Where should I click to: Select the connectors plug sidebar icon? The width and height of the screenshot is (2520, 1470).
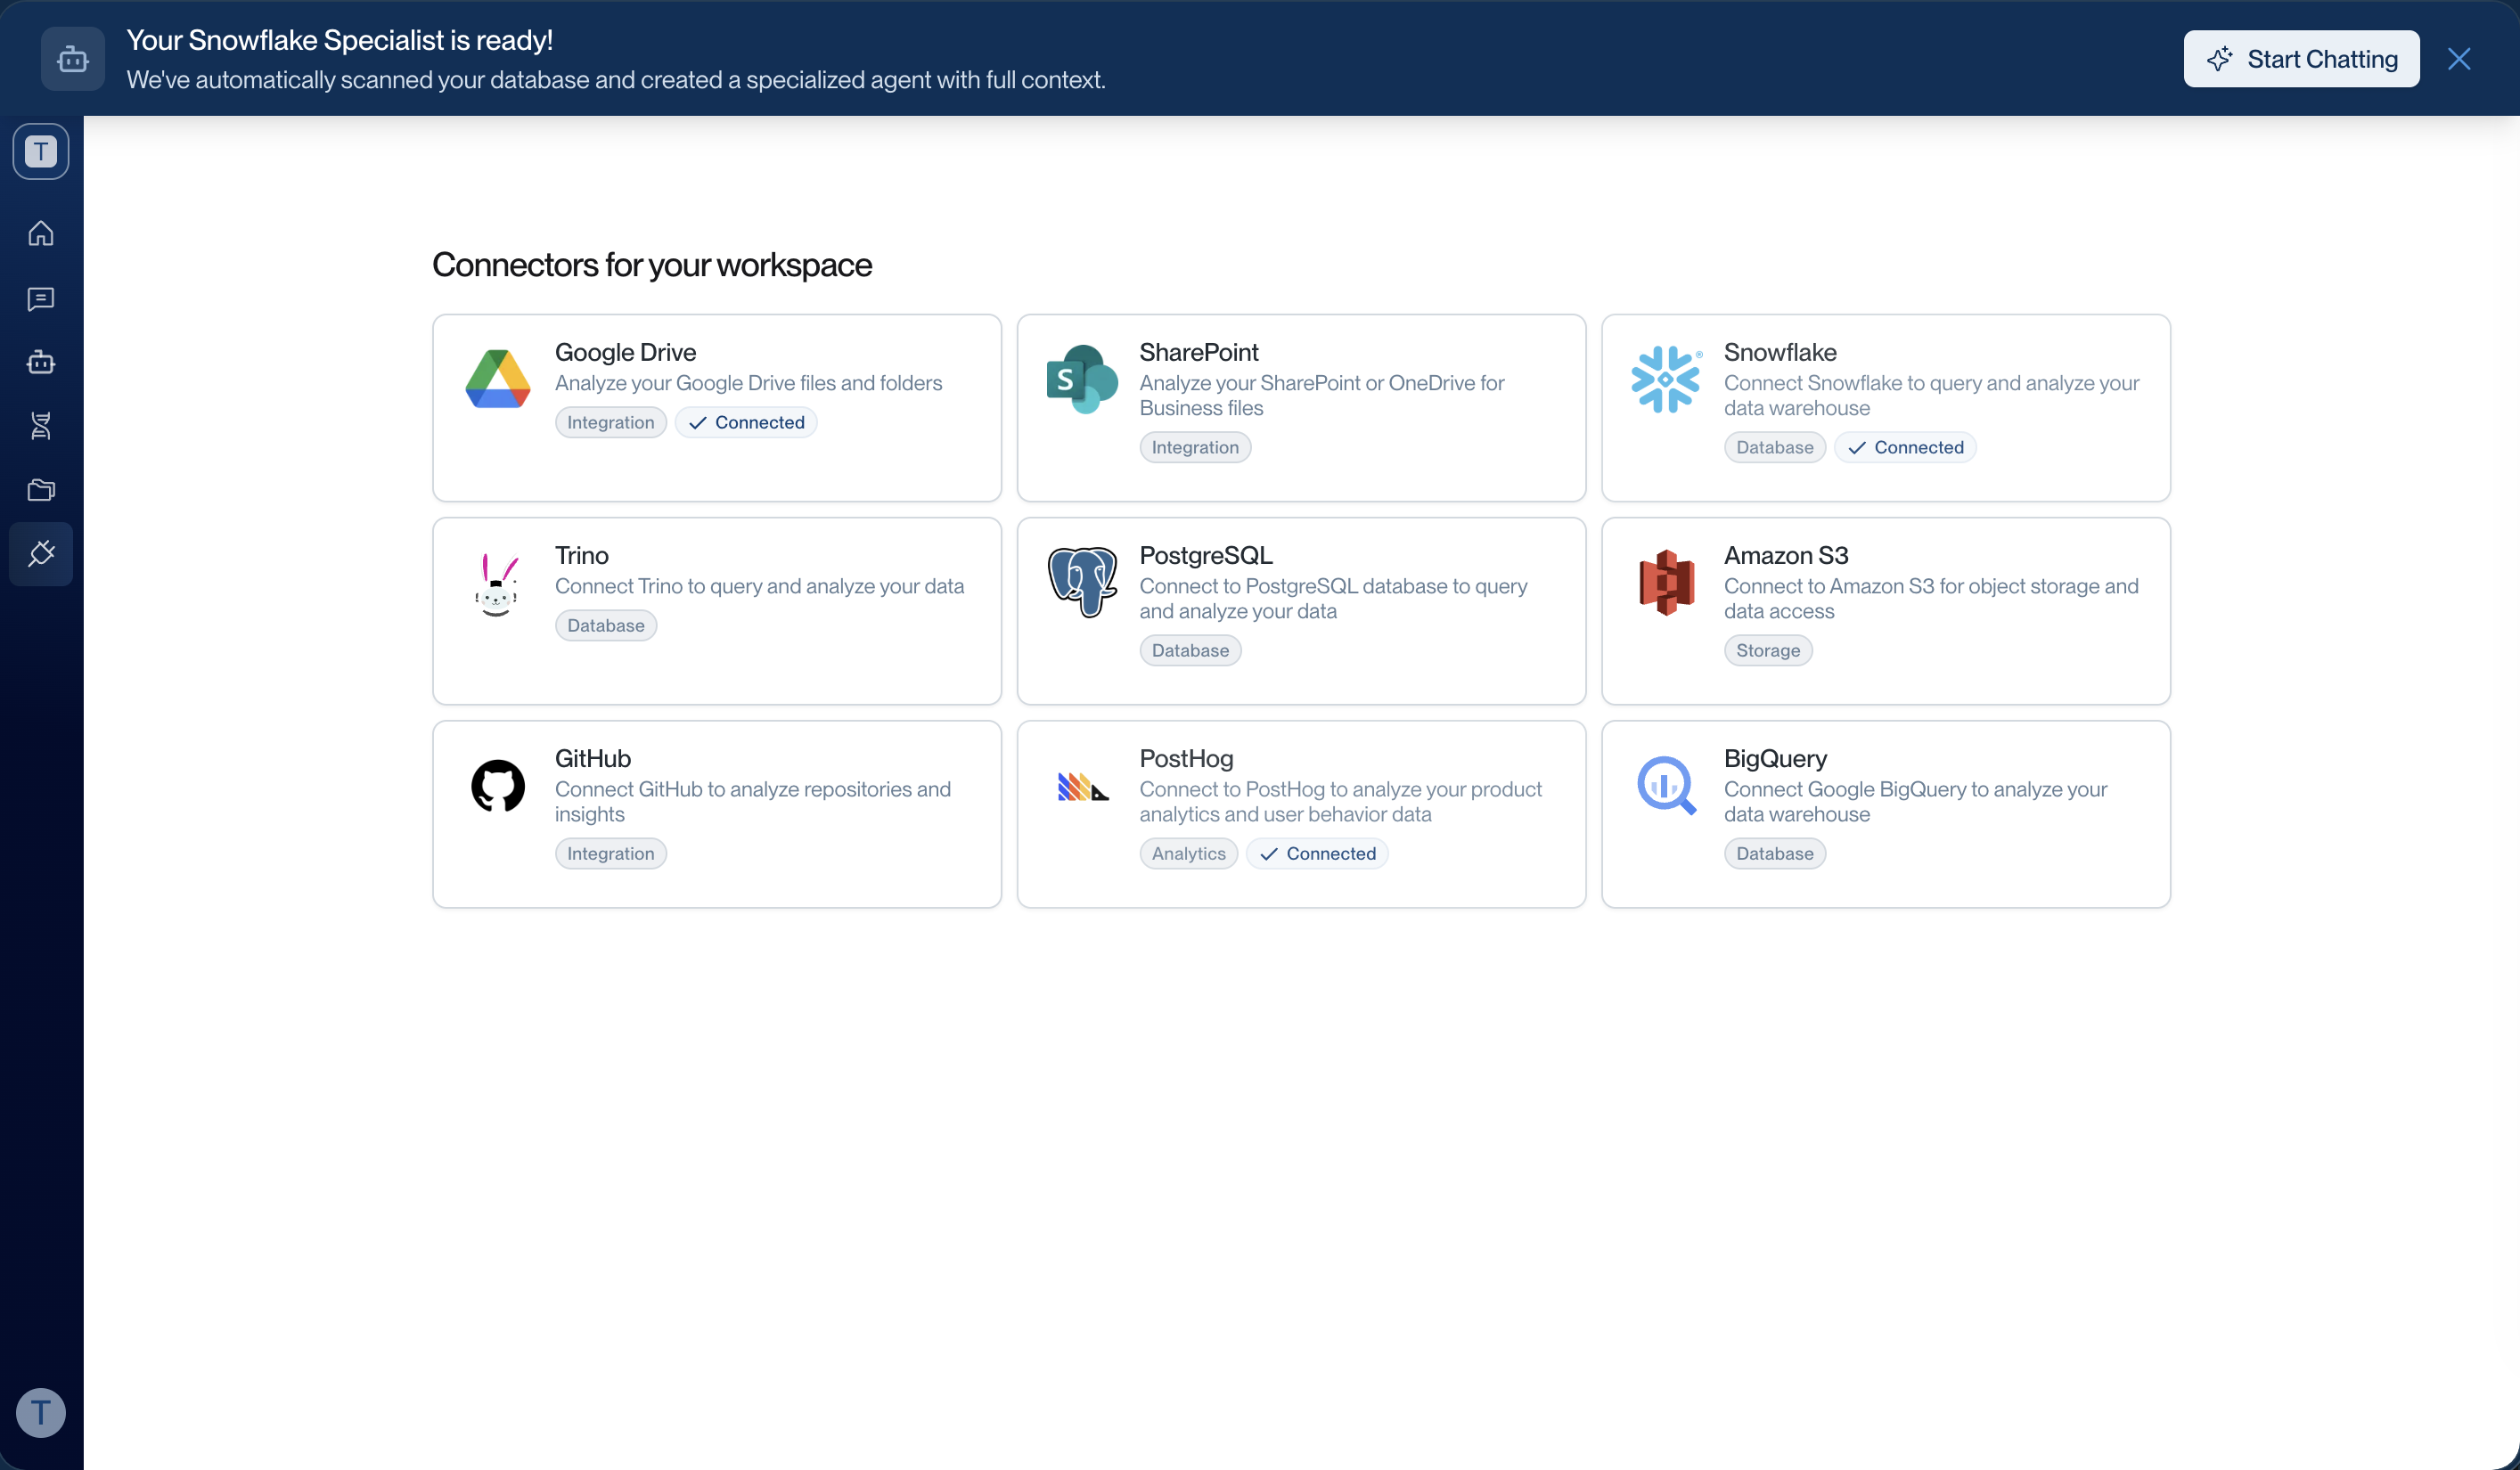[x=41, y=554]
